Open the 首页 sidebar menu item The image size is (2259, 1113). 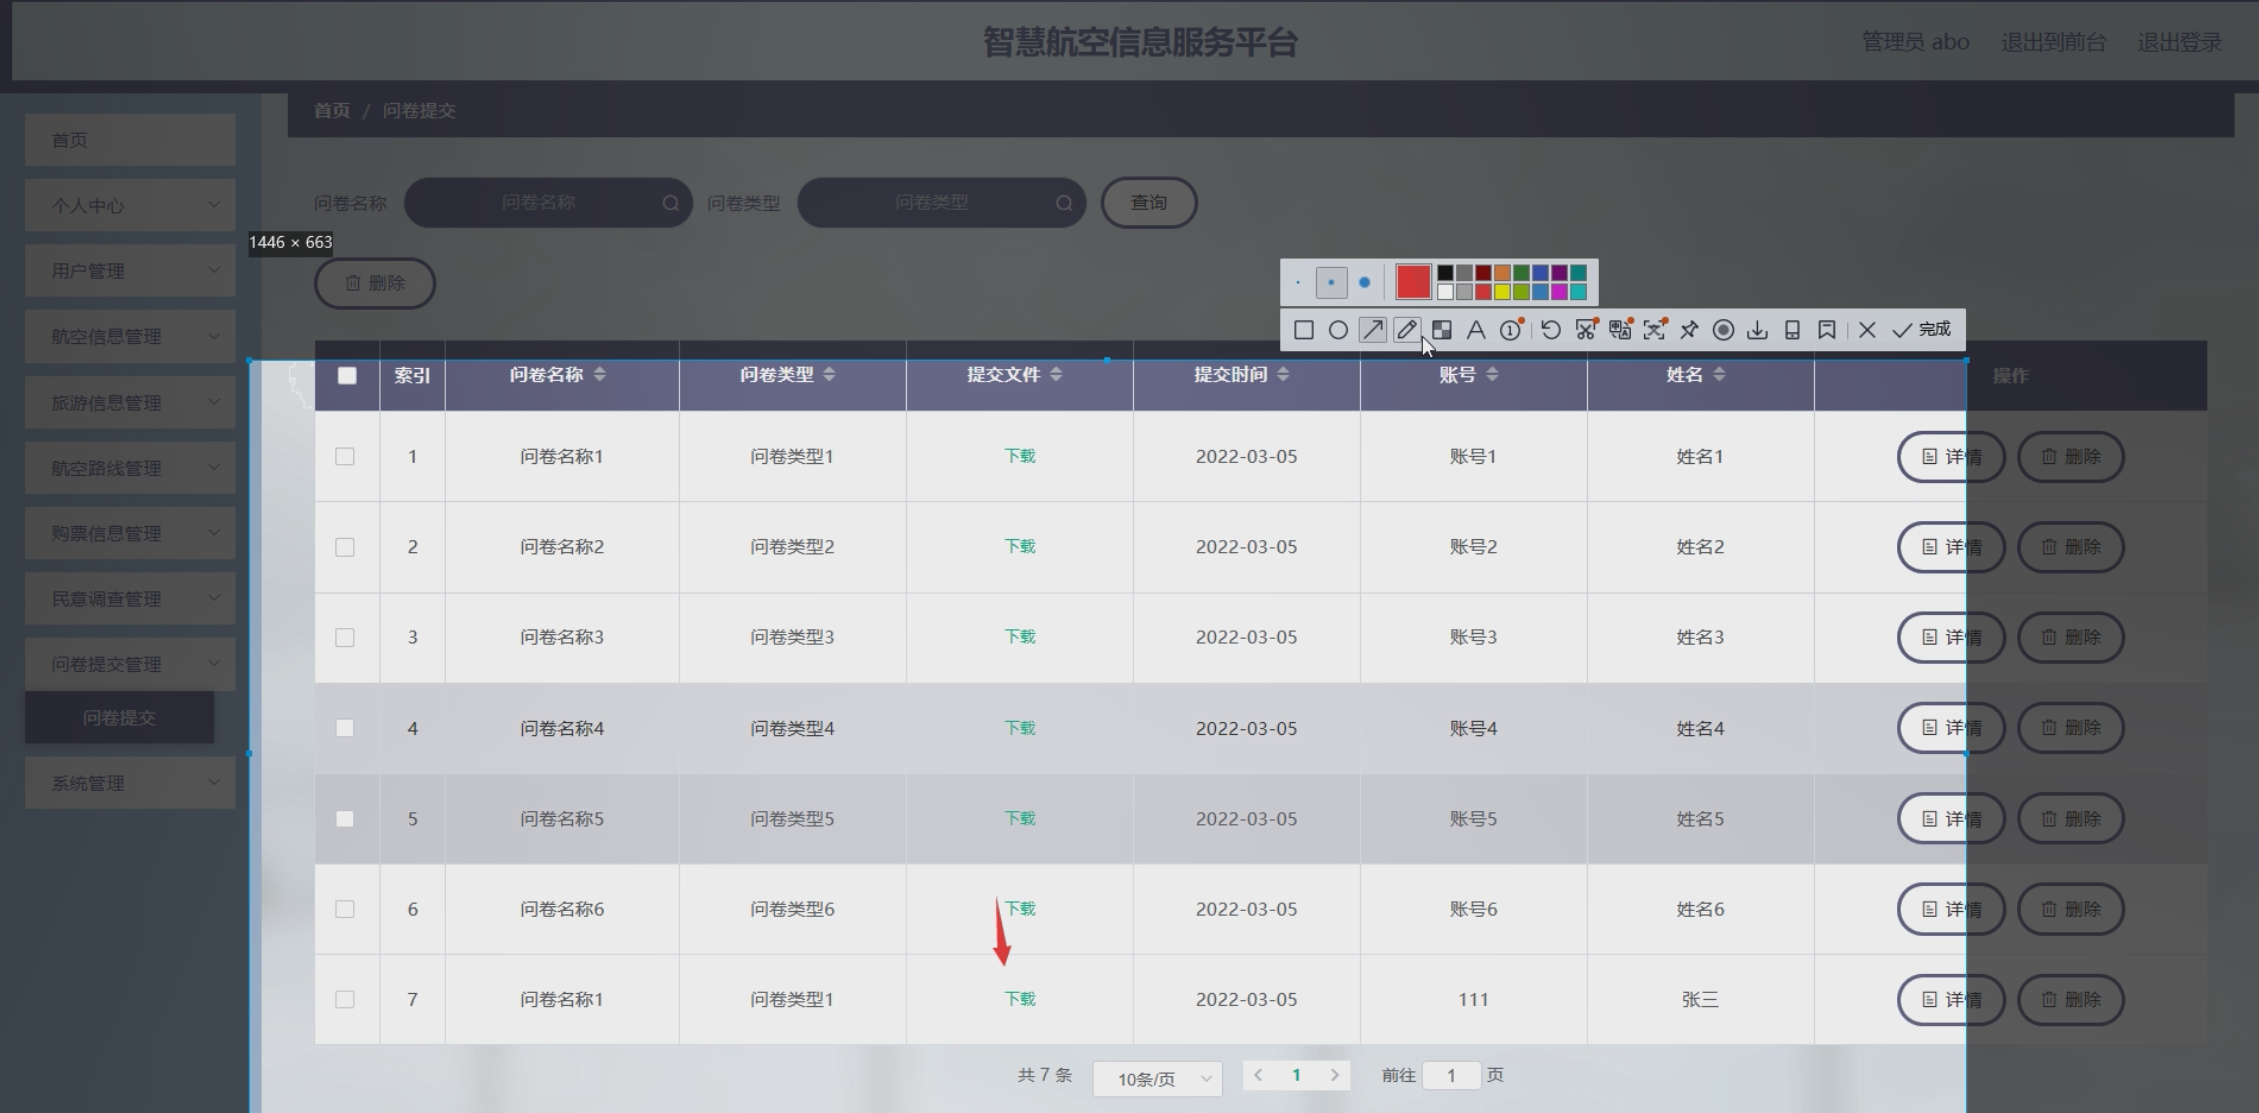click(130, 140)
